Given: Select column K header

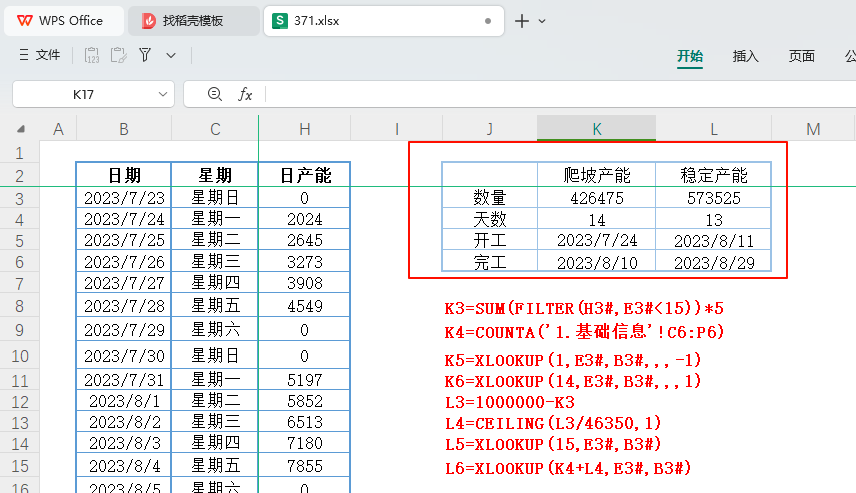Looking at the screenshot, I should (597, 129).
